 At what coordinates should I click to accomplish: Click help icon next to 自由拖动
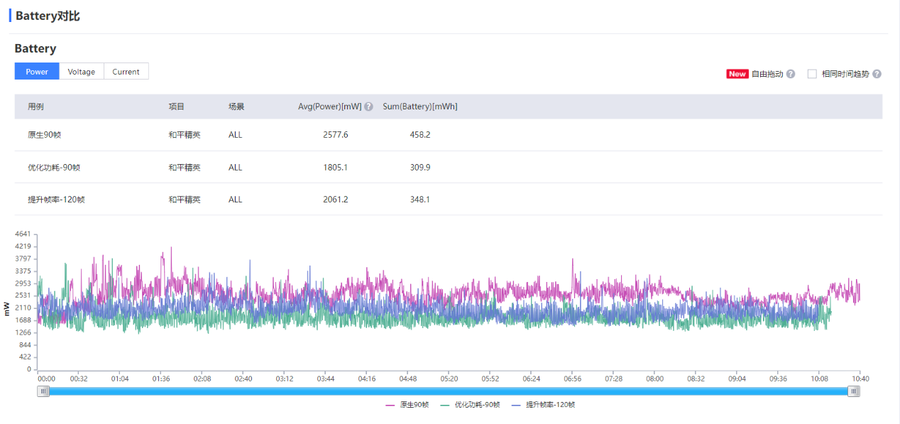[791, 74]
